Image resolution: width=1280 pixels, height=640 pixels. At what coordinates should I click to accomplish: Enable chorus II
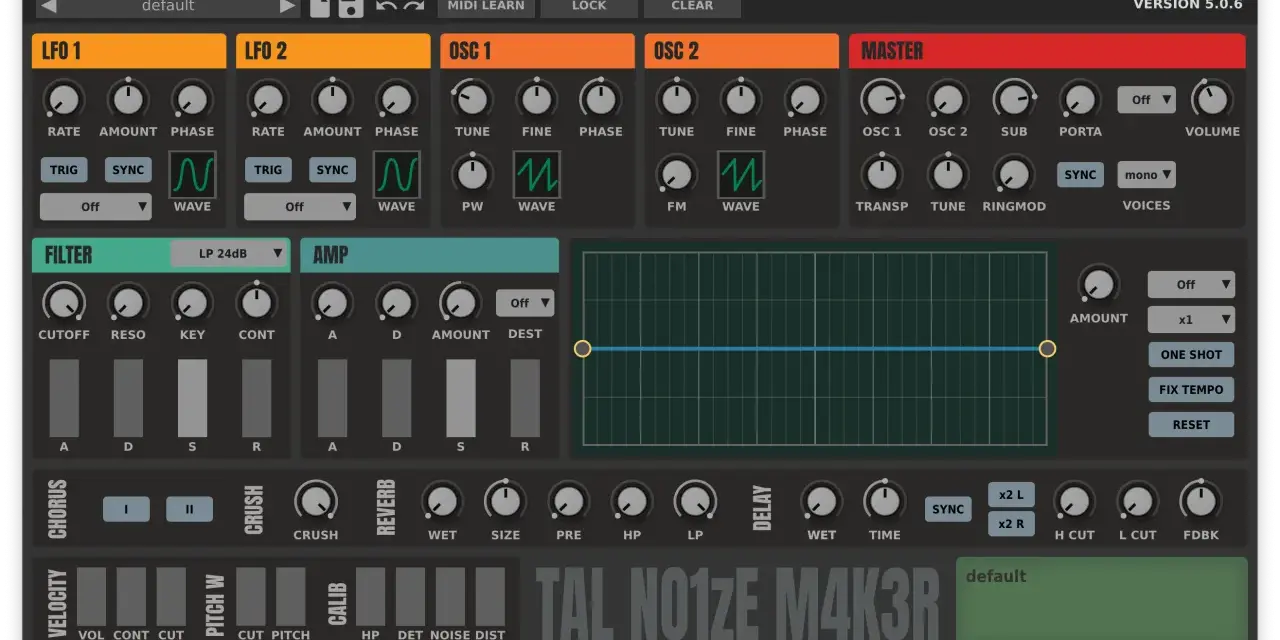(x=190, y=509)
